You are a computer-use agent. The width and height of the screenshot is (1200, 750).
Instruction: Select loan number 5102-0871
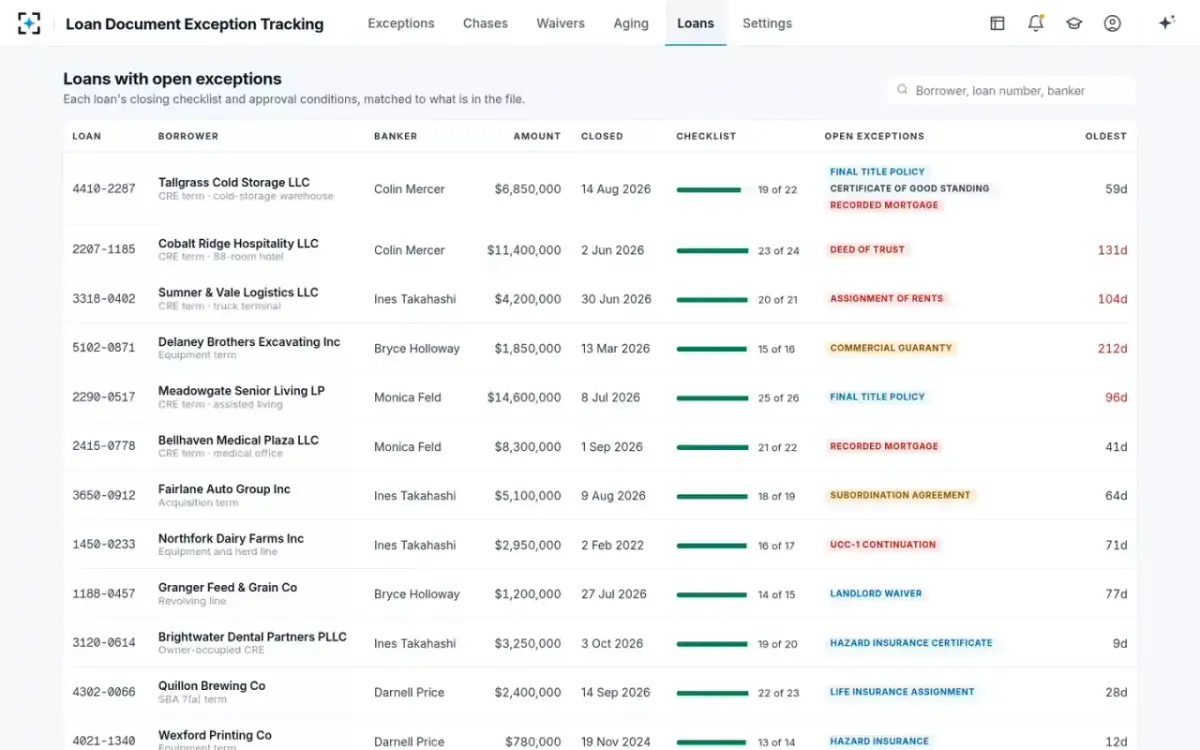(x=104, y=348)
